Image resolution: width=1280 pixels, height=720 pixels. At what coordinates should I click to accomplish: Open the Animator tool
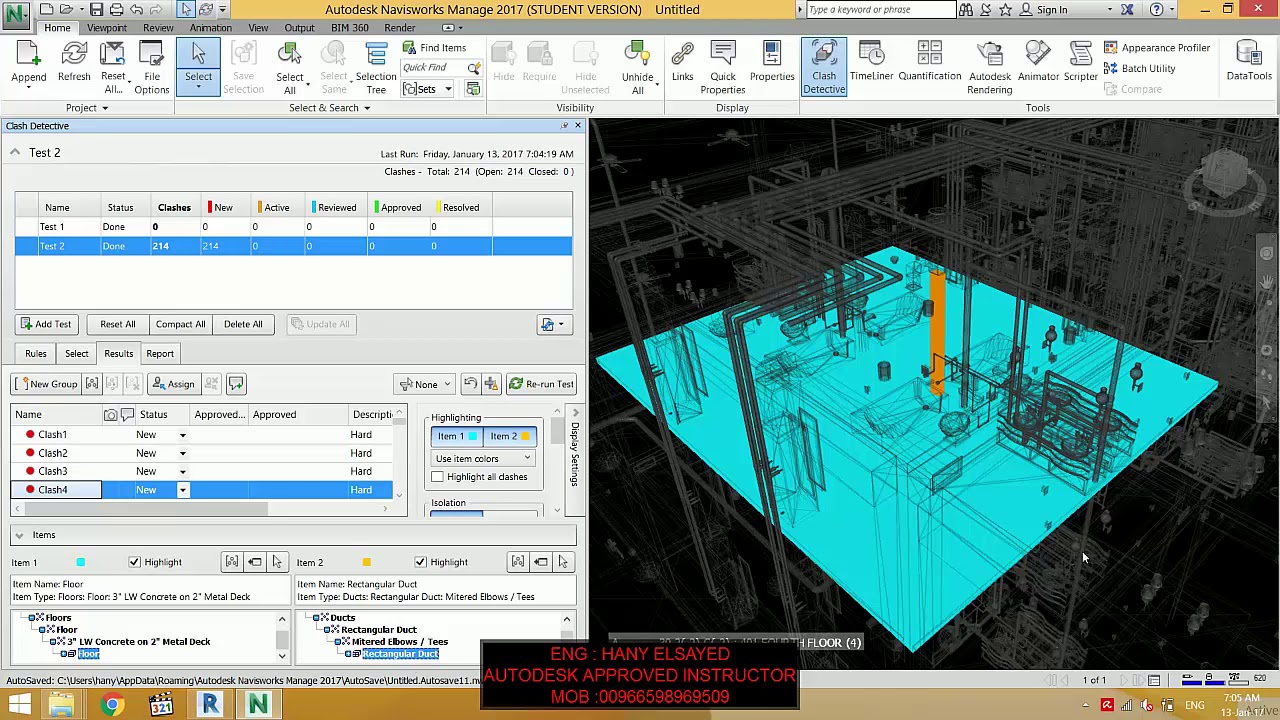tap(1038, 62)
